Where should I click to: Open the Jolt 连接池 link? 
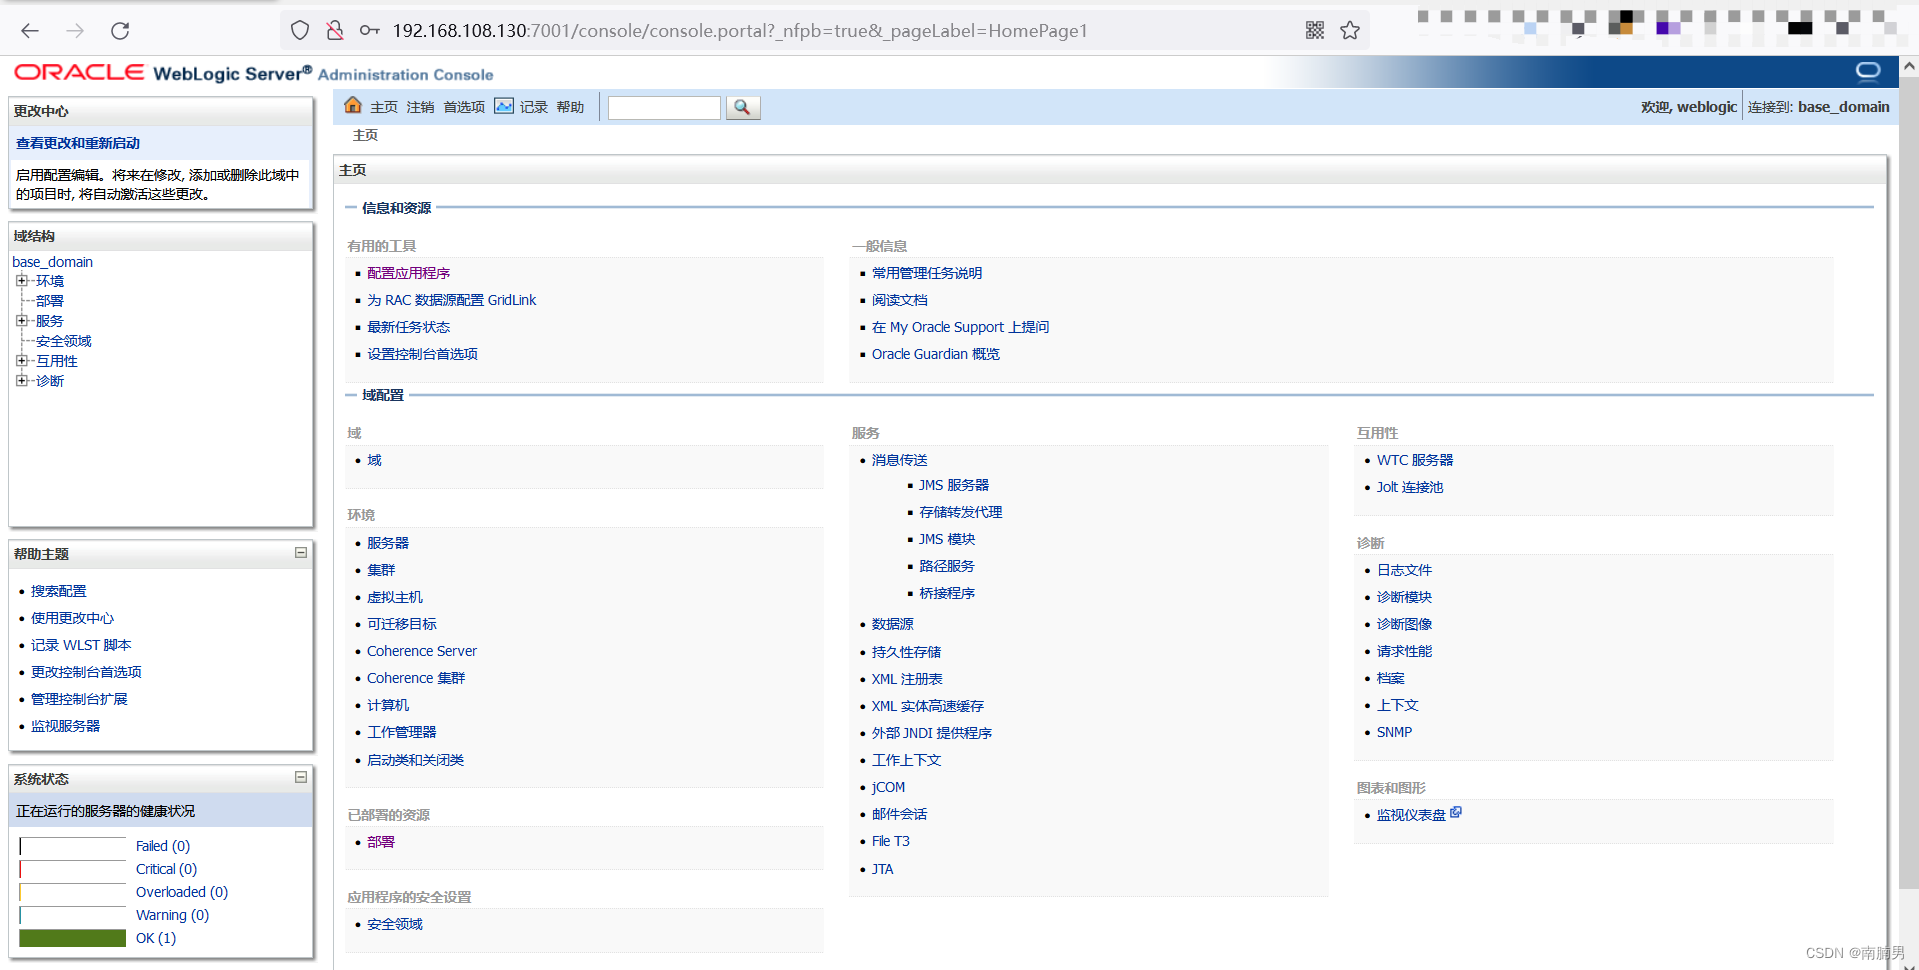point(1410,487)
